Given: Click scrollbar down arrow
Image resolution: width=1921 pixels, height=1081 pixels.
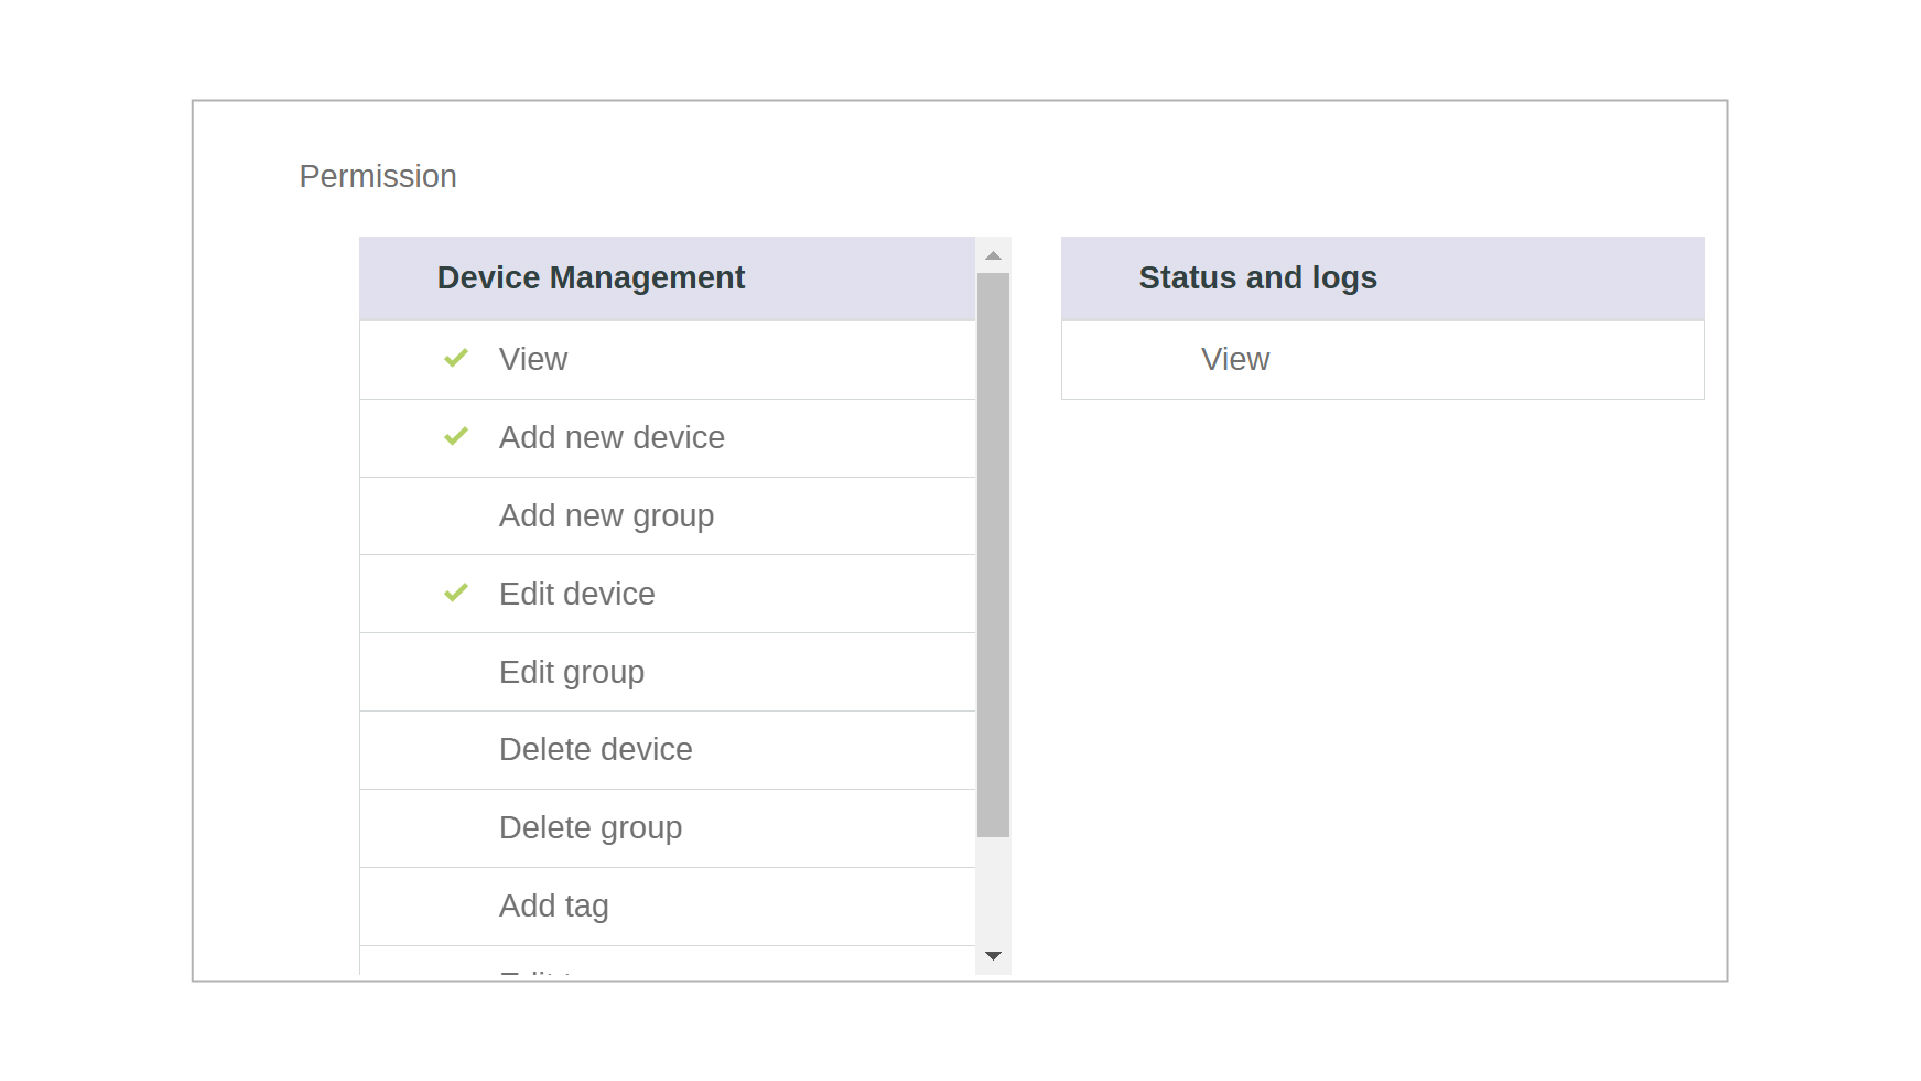Looking at the screenshot, I should (993, 956).
